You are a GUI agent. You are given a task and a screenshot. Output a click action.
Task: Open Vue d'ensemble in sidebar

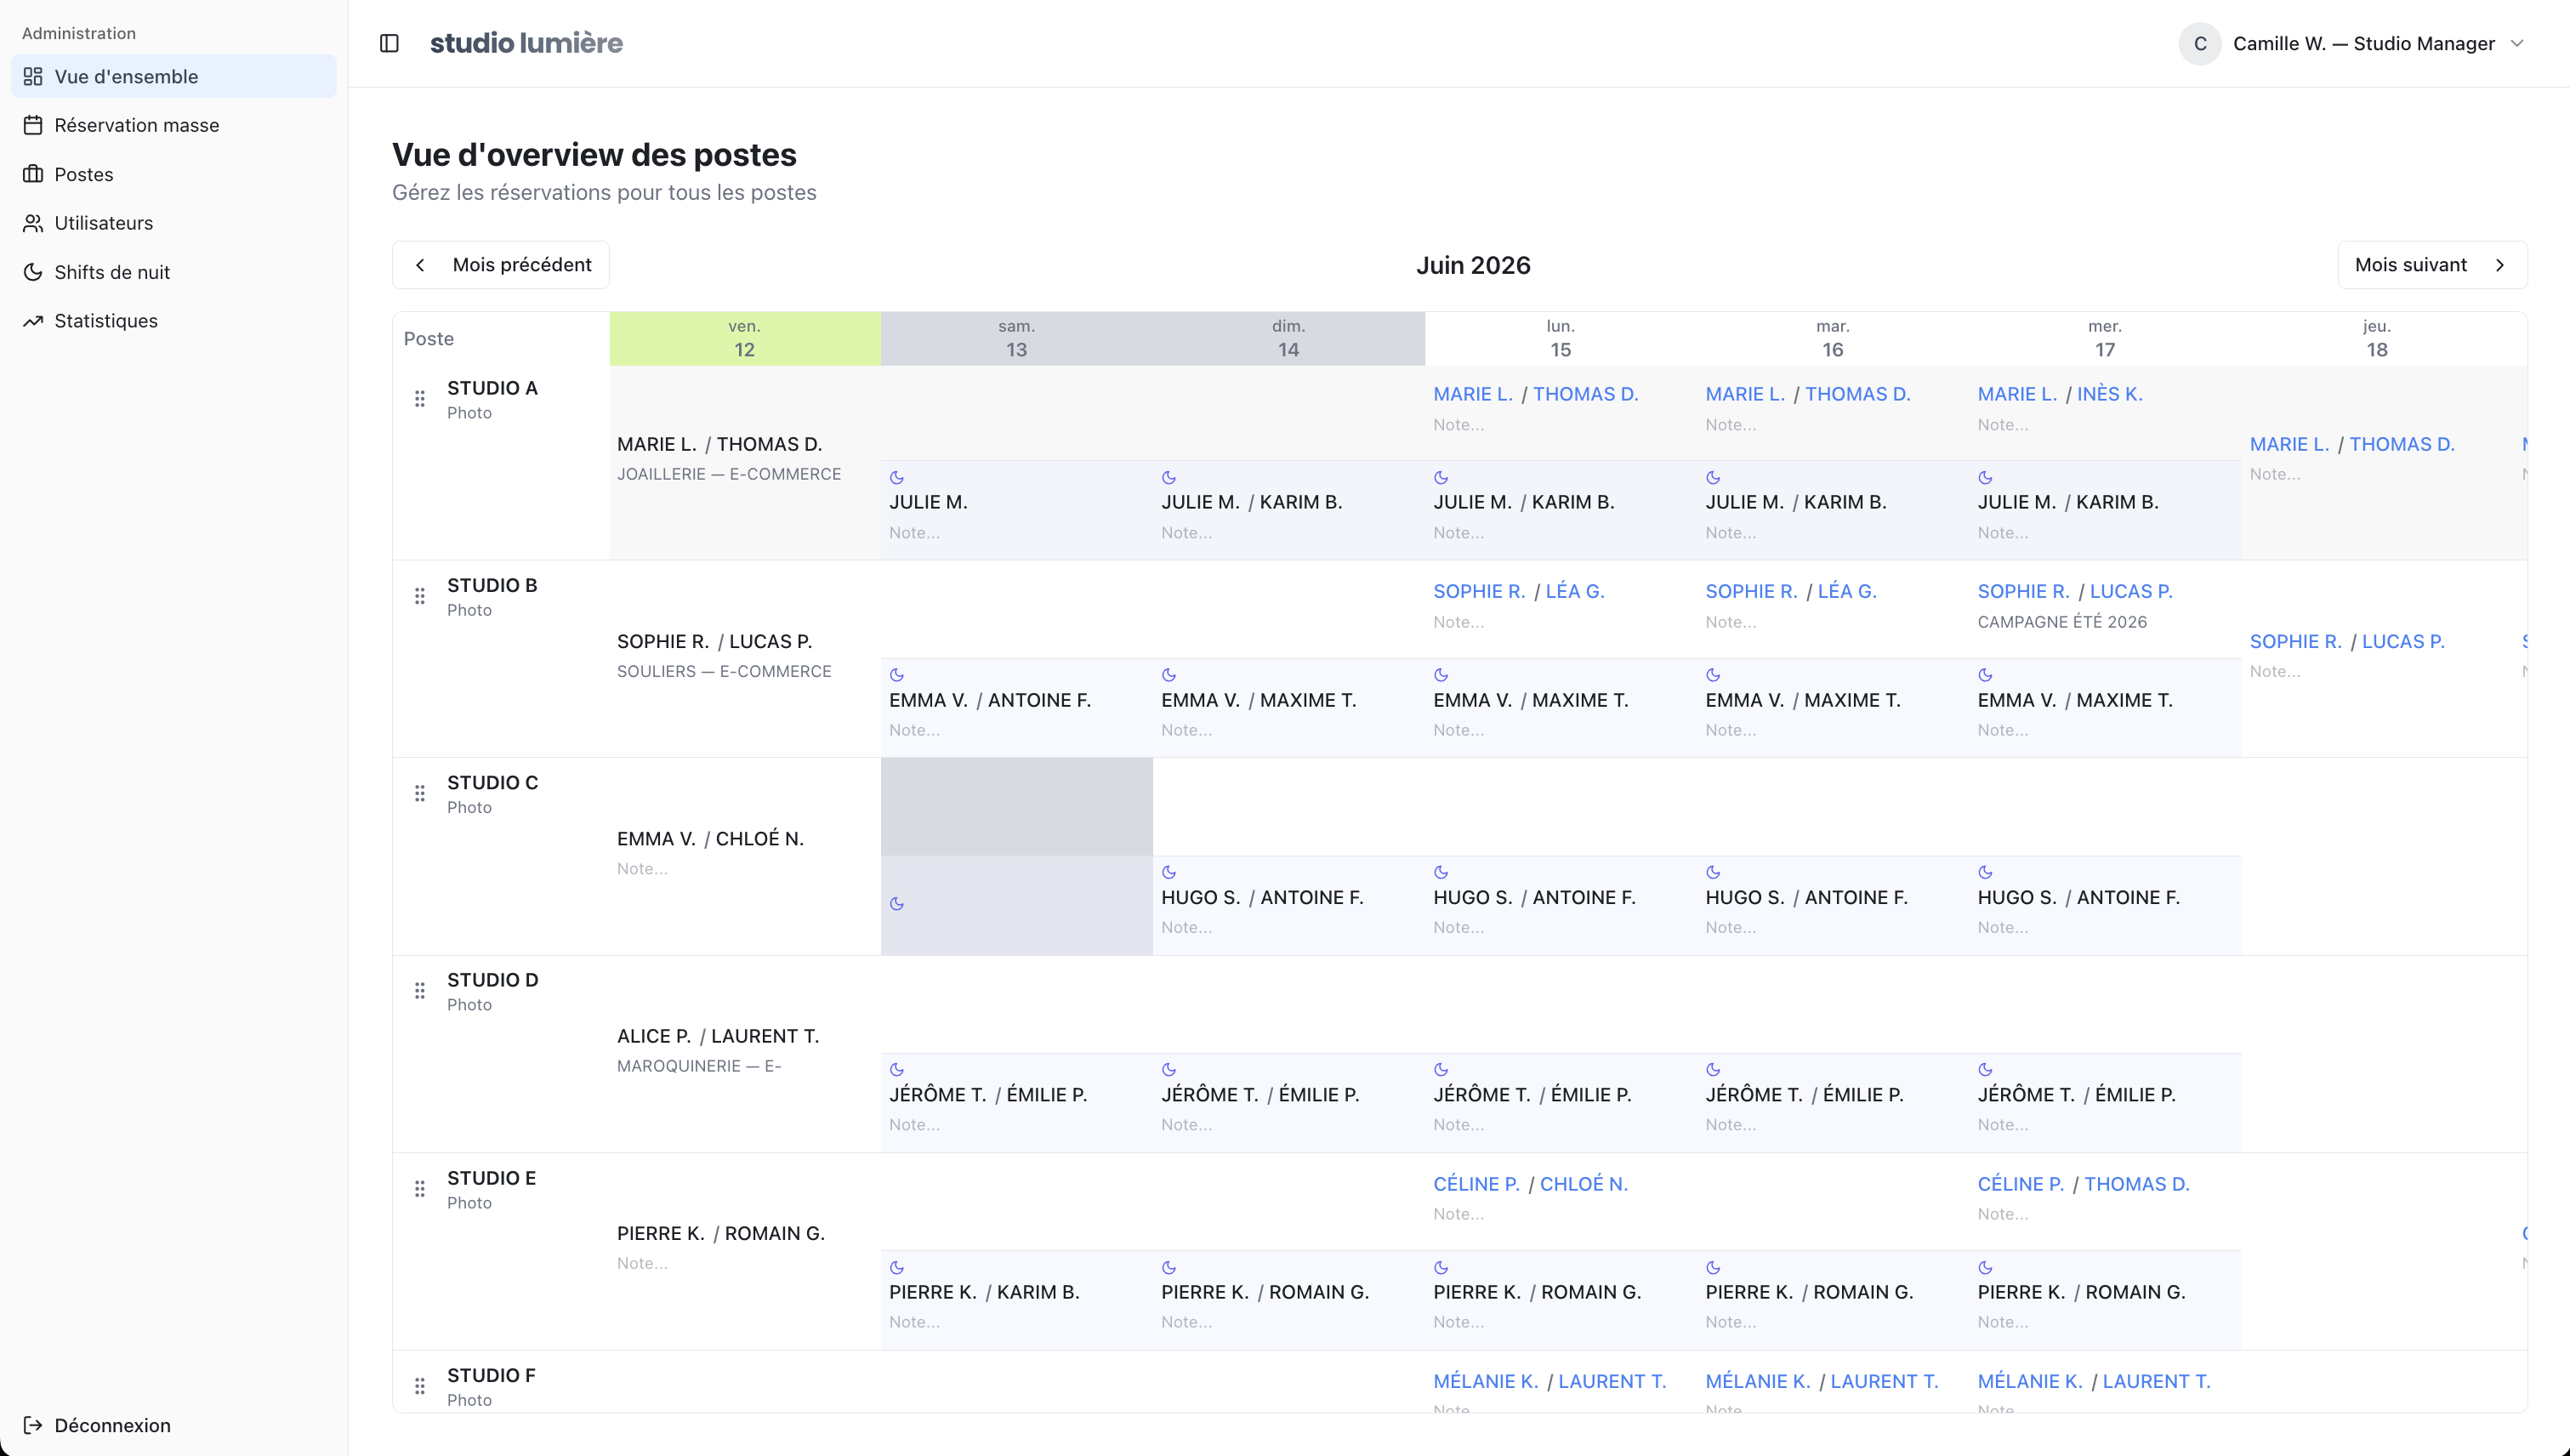pyautogui.click(x=174, y=76)
